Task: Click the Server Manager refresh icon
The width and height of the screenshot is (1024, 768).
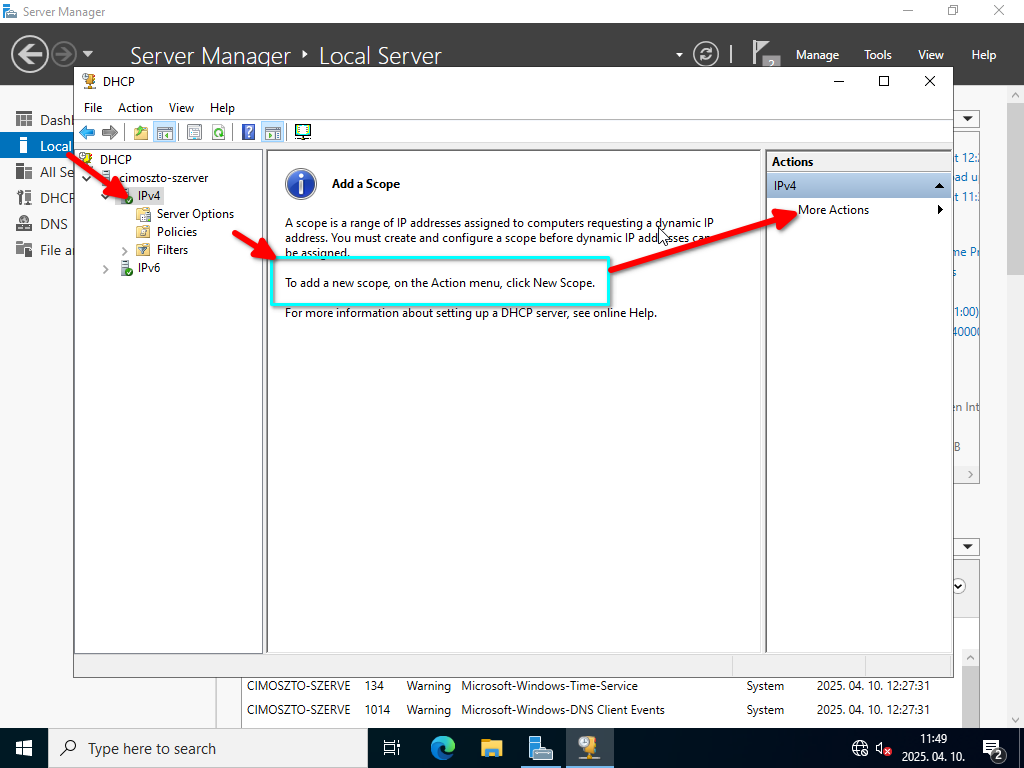Action: click(x=706, y=54)
